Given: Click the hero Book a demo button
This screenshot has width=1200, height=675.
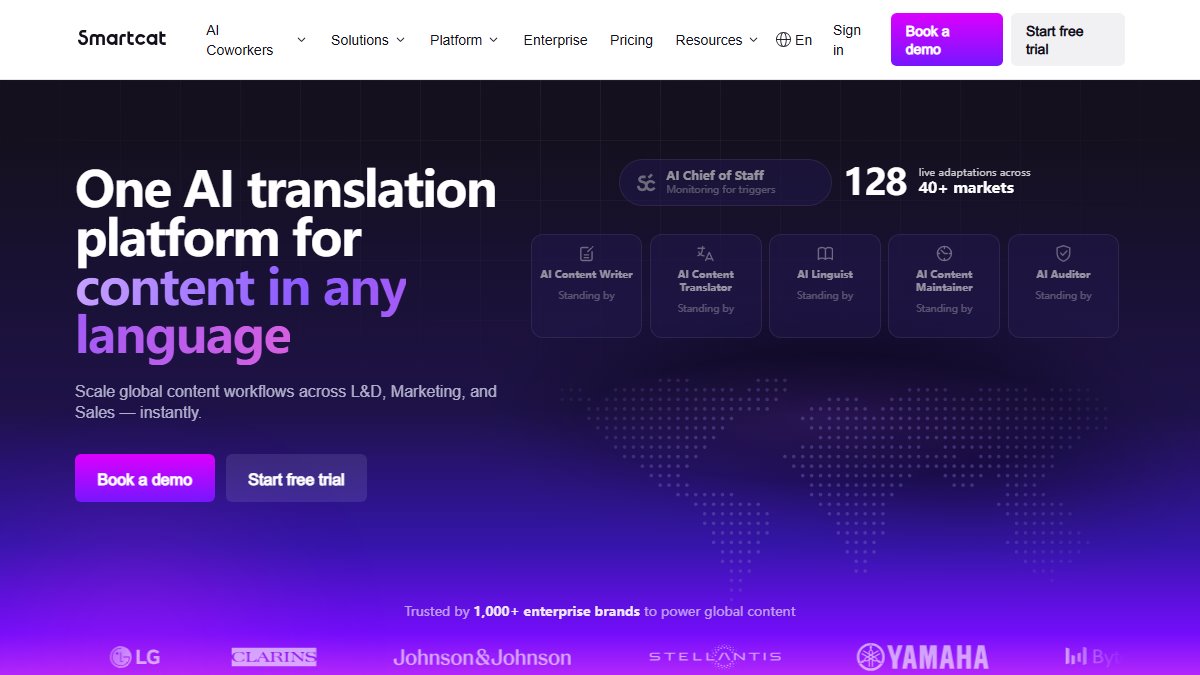Looking at the screenshot, I should coord(145,478).
